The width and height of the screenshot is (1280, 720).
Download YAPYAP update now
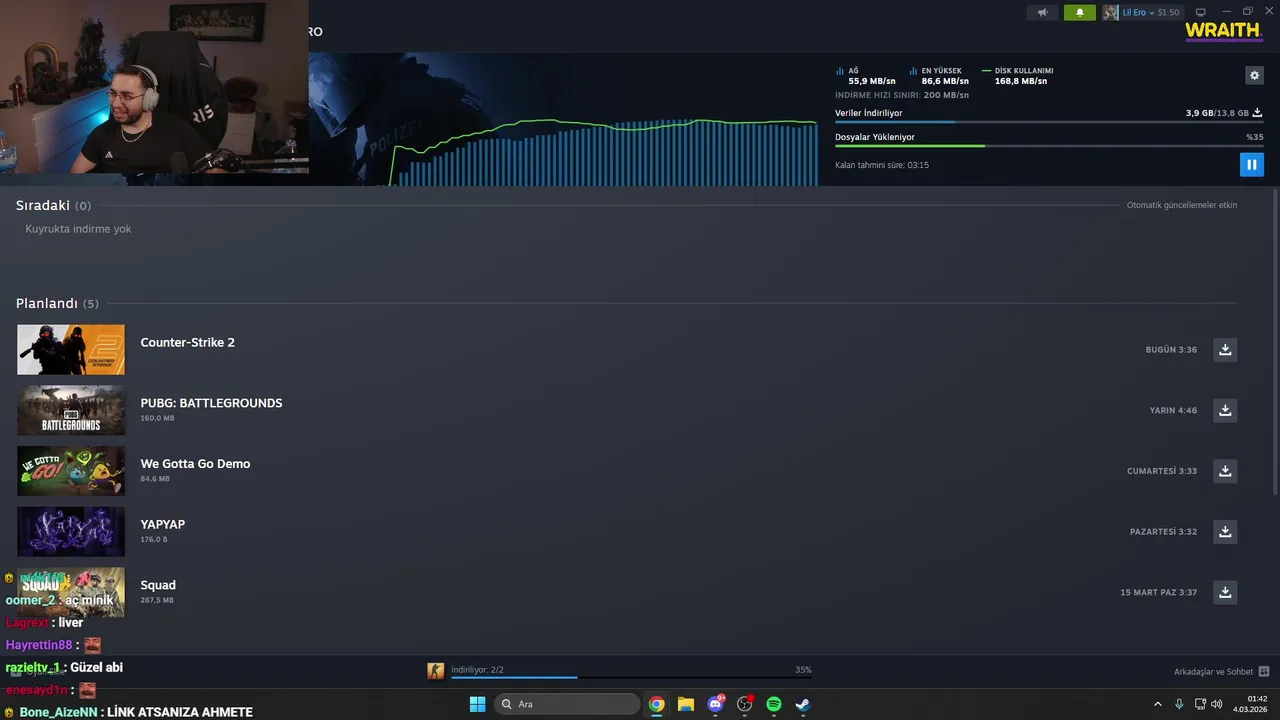[x=1225, y=531]
